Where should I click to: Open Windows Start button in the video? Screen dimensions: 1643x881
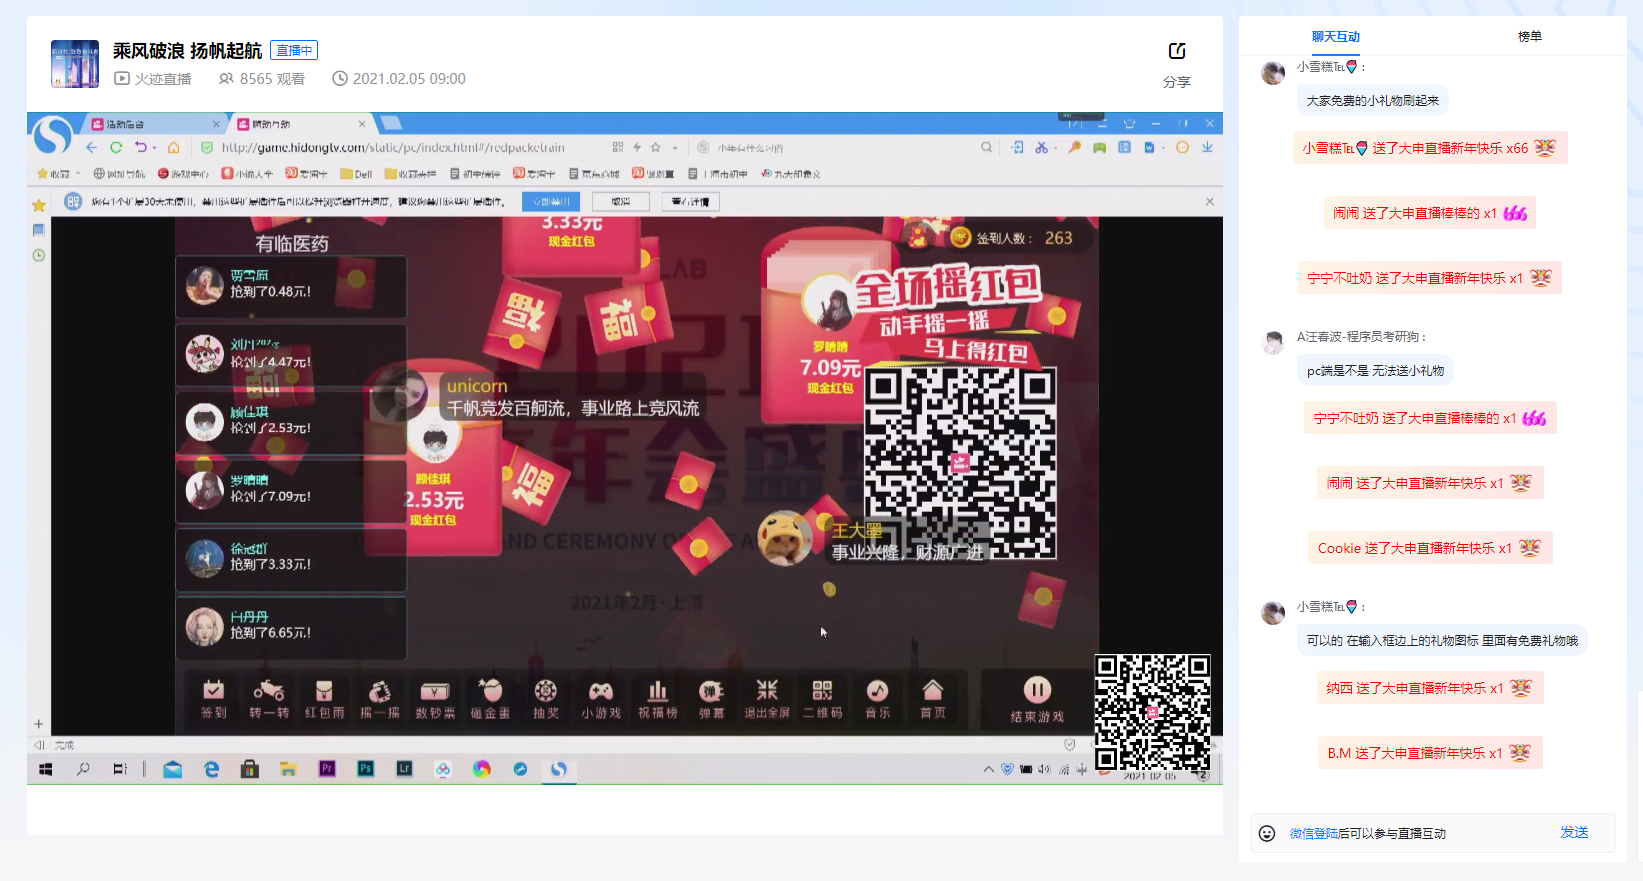pos(45,769)
